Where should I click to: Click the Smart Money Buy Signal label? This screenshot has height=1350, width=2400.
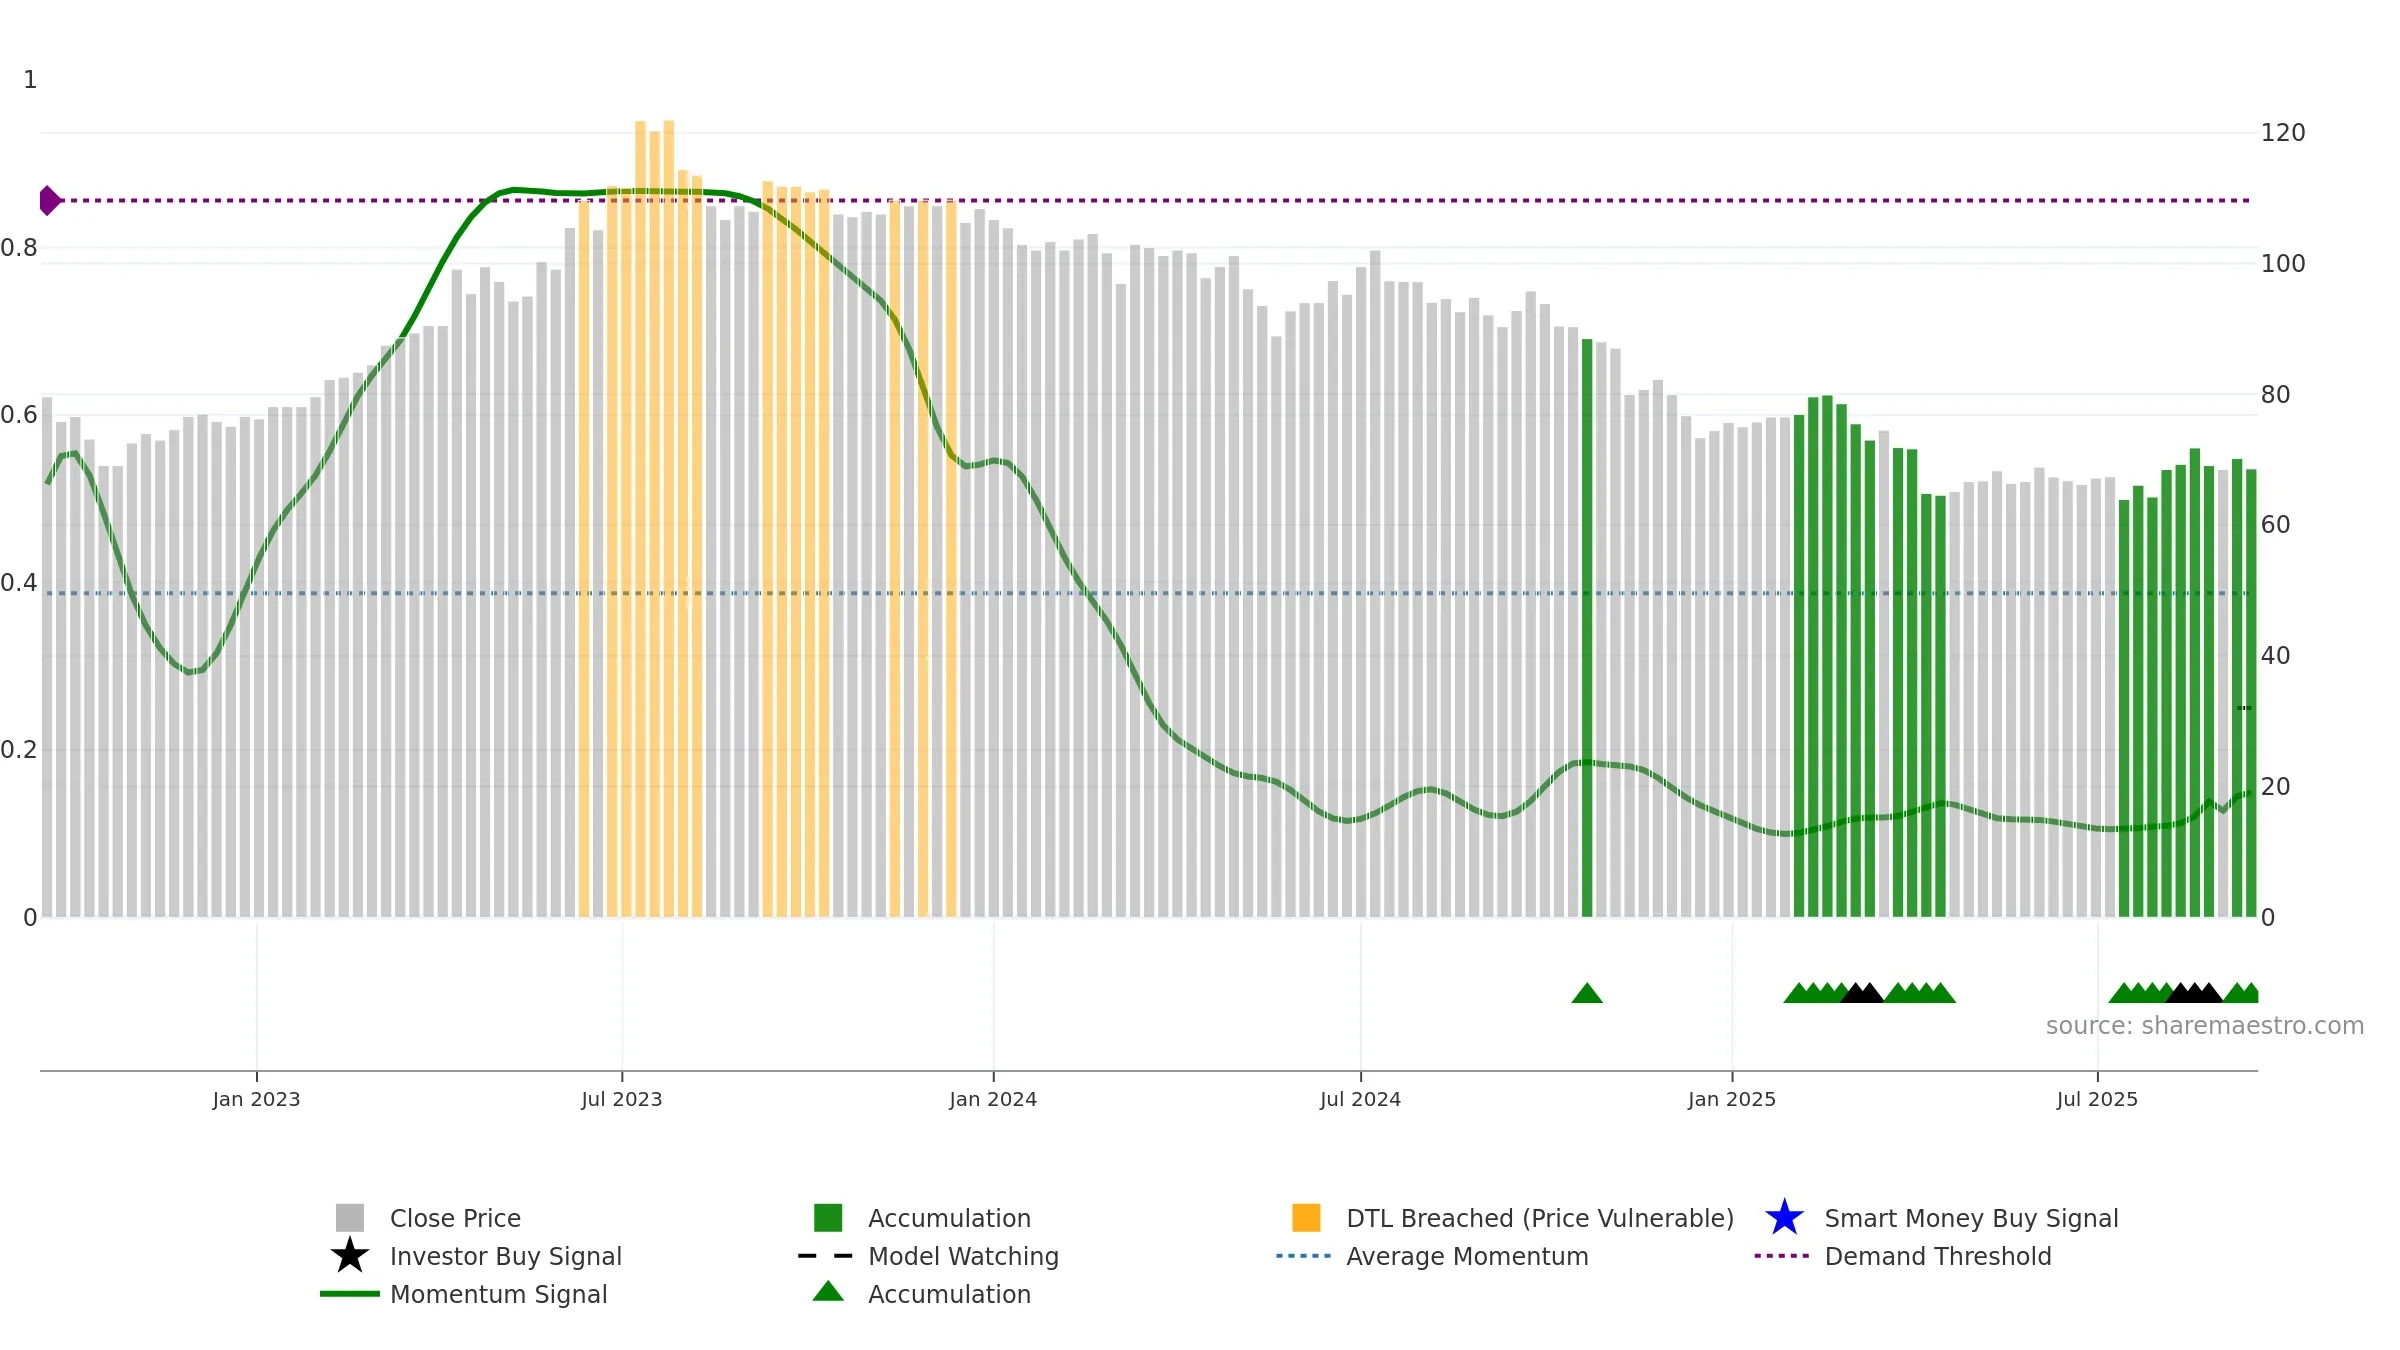tap(1971, 1218)
